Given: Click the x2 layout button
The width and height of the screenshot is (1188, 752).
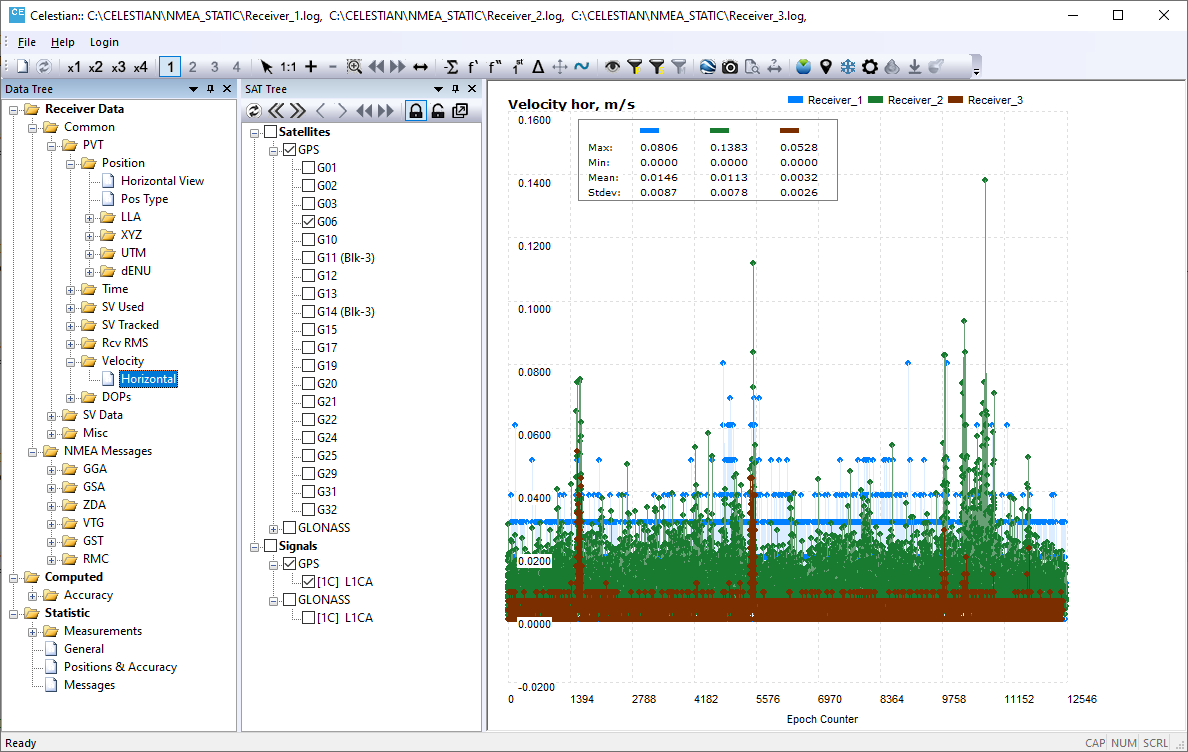Looking at the screenshot, I should click(x=96, y=67).
